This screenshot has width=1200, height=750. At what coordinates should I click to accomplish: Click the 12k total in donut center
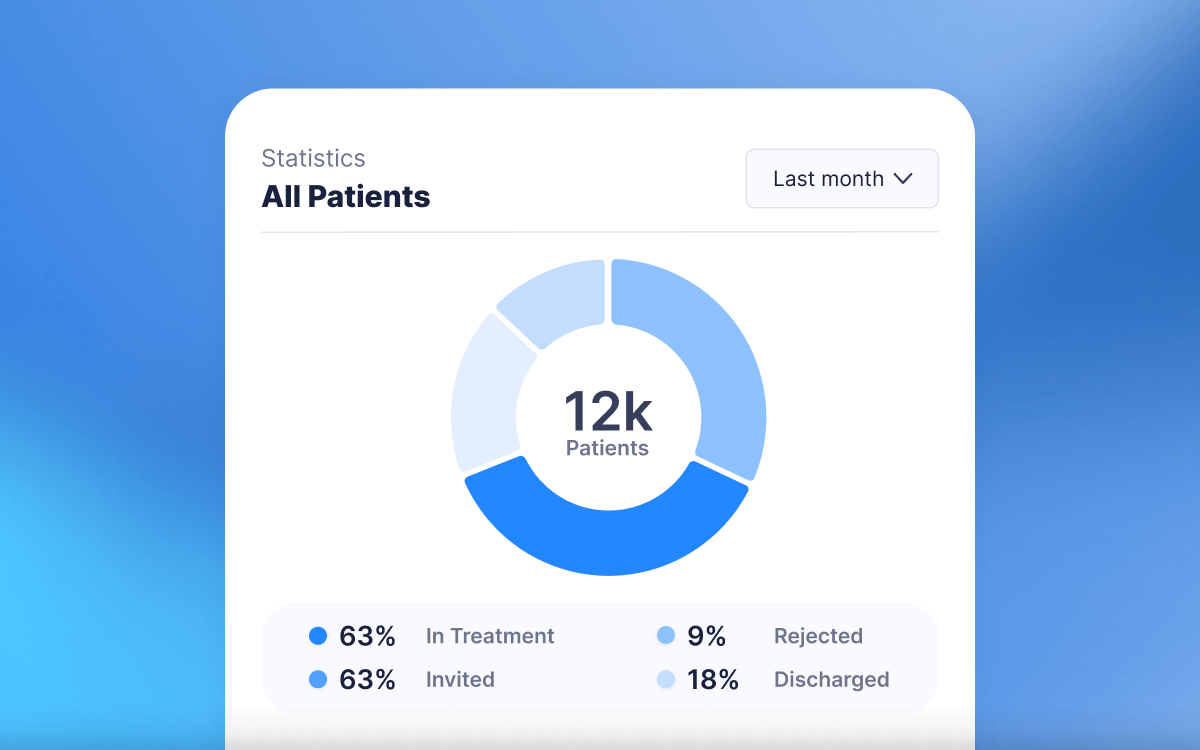pyautogui.click(x=607, y=412)
